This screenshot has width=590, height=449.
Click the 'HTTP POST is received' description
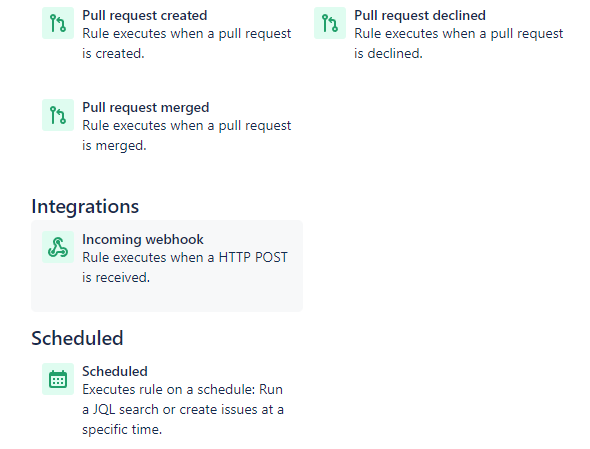pyautogui.click(x=185, y=267)
